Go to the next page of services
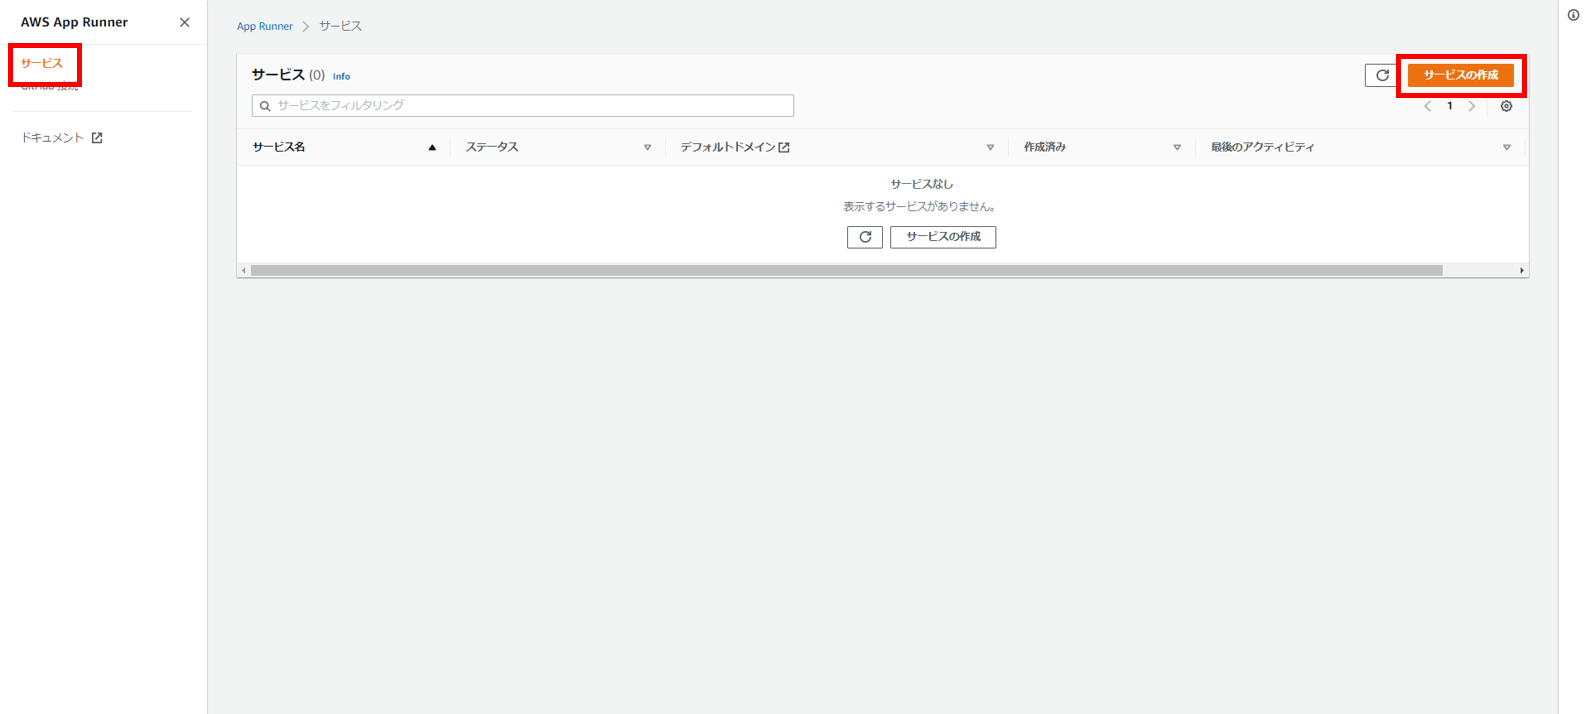 tap(1472, 106)
